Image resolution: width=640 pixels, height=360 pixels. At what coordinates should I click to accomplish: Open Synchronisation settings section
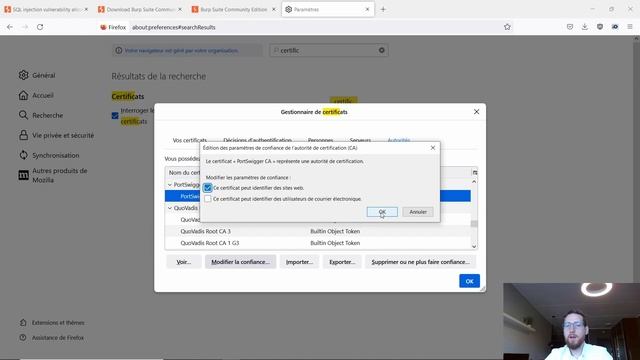[49, 155]
